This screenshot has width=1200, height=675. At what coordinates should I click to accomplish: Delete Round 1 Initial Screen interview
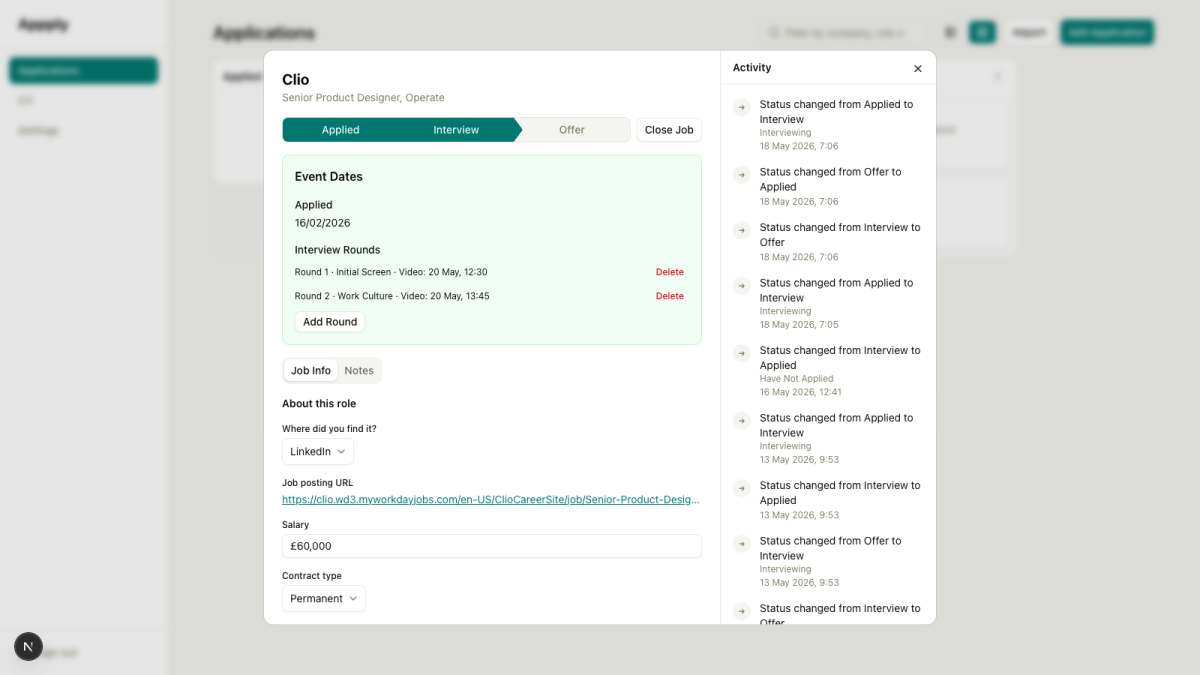coord(670,272)
